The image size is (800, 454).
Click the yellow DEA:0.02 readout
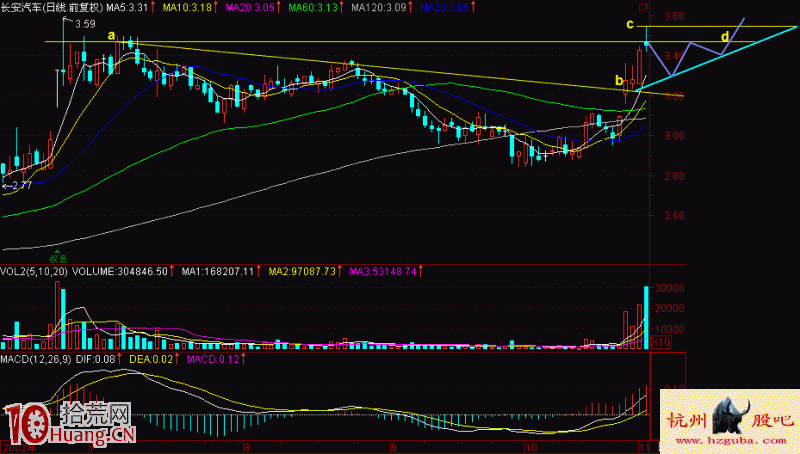[x=151, y=359]
